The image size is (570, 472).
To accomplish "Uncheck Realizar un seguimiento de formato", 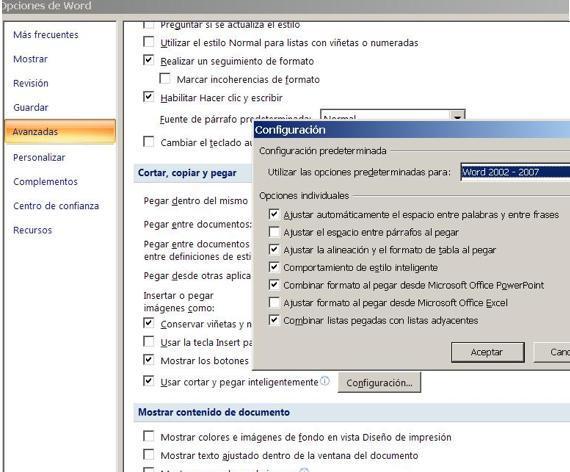I will pyautogui.click(x=148, y=60).
